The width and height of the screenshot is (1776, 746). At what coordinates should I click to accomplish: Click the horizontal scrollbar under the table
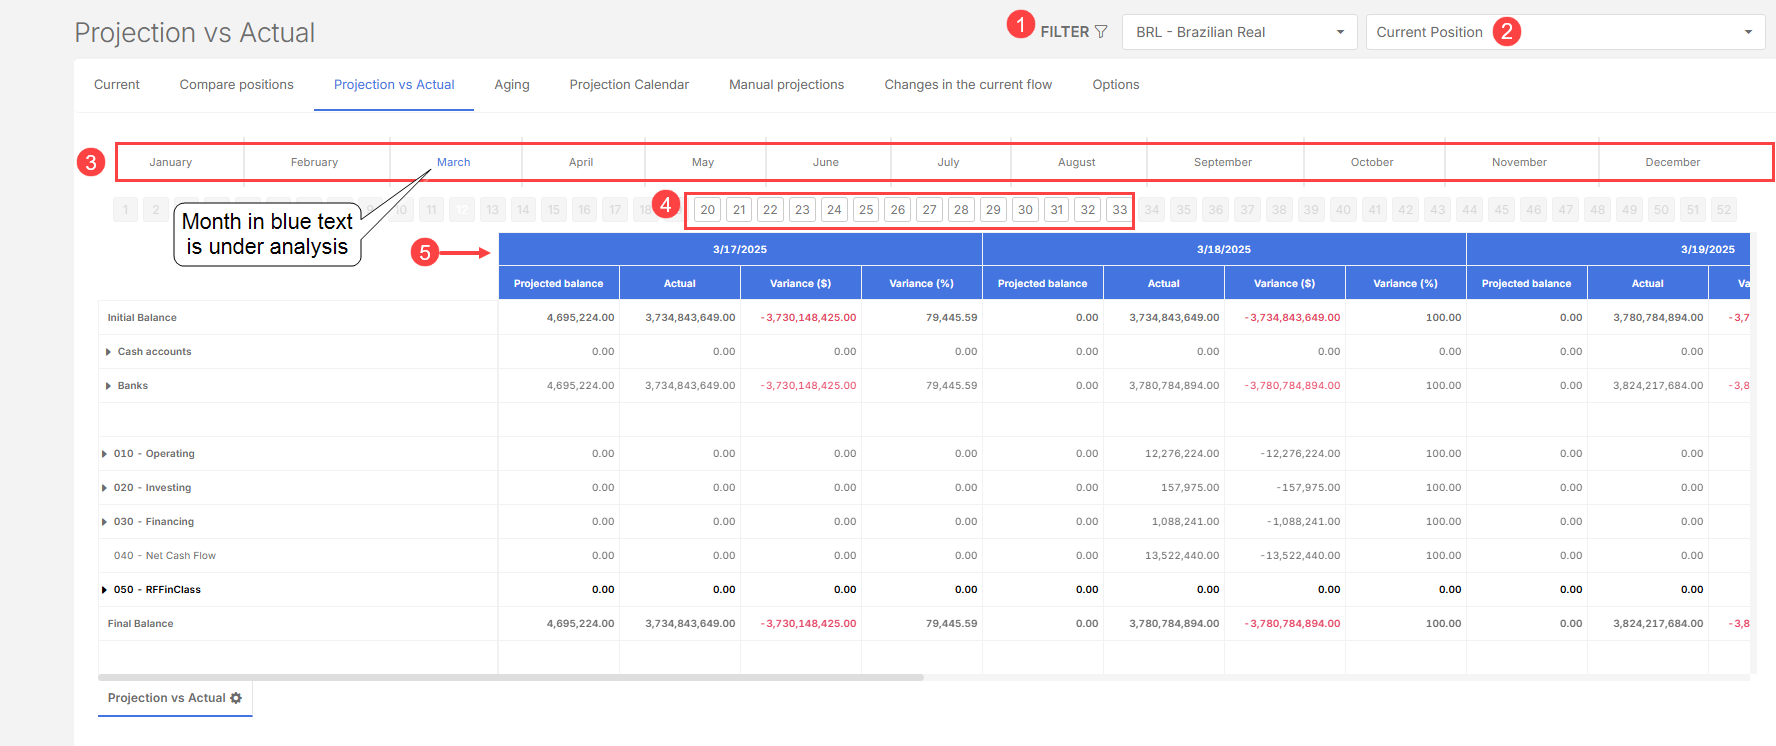pos(510,677)
